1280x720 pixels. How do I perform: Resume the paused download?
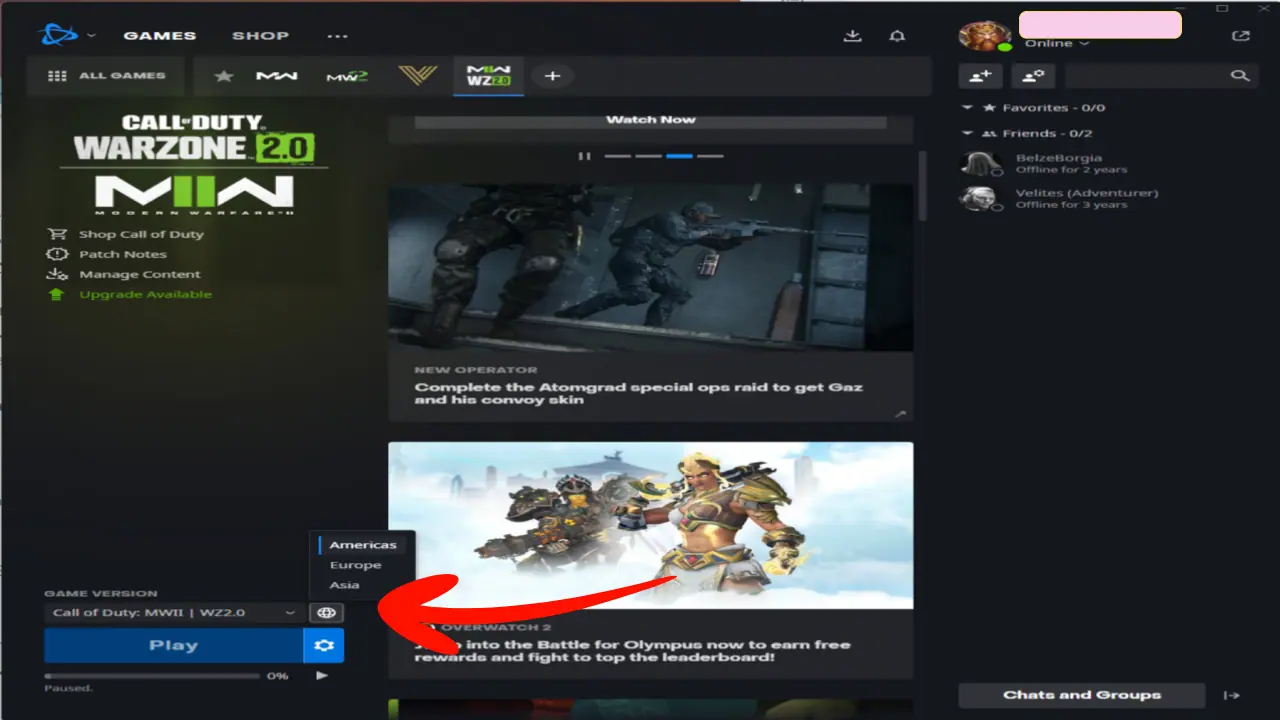(x=321, y=676)
